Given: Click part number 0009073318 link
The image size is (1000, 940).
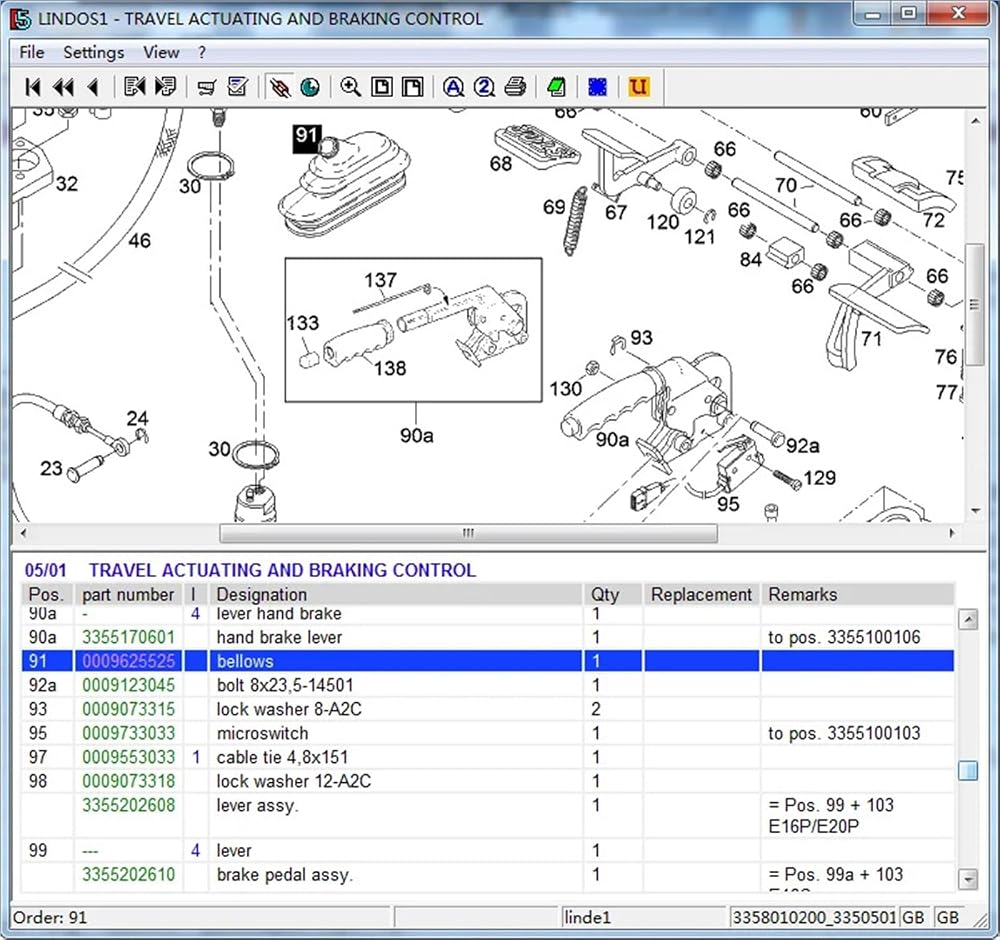Looking at the screenshot, I should point(128,781).
